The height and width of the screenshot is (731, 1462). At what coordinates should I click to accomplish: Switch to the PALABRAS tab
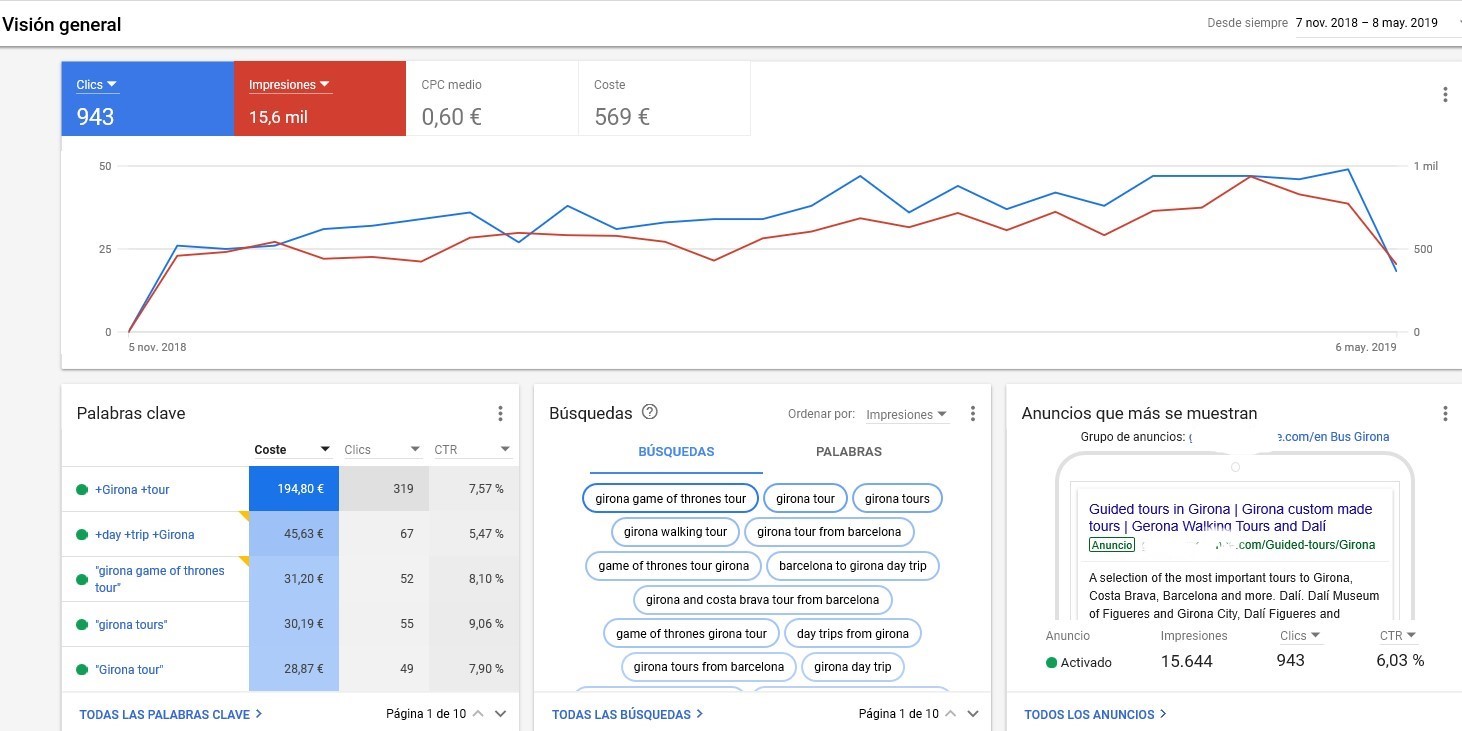coord(849,452)
